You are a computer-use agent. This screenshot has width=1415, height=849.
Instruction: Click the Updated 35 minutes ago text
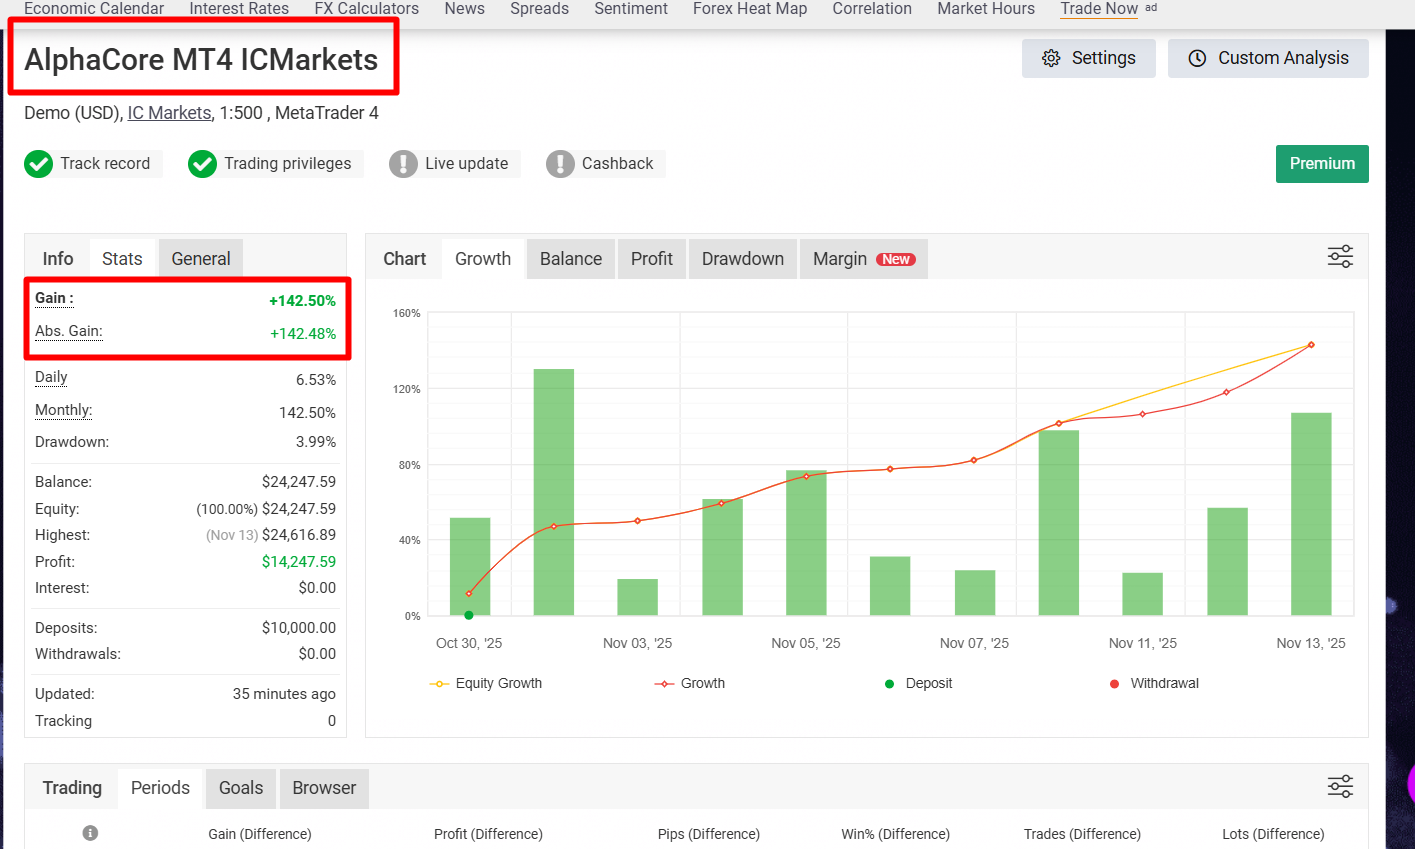[284, 694]
